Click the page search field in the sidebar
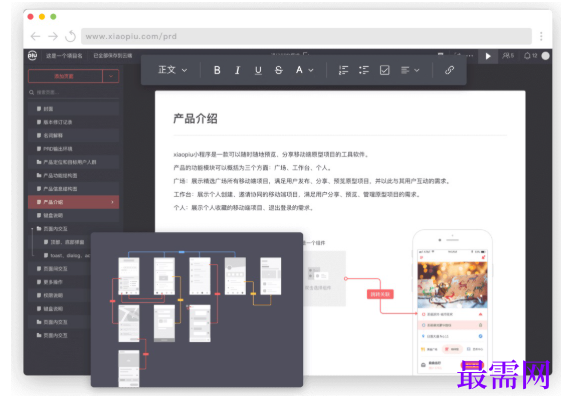Viewport: 569px width, 406px height. pos(74,93)
